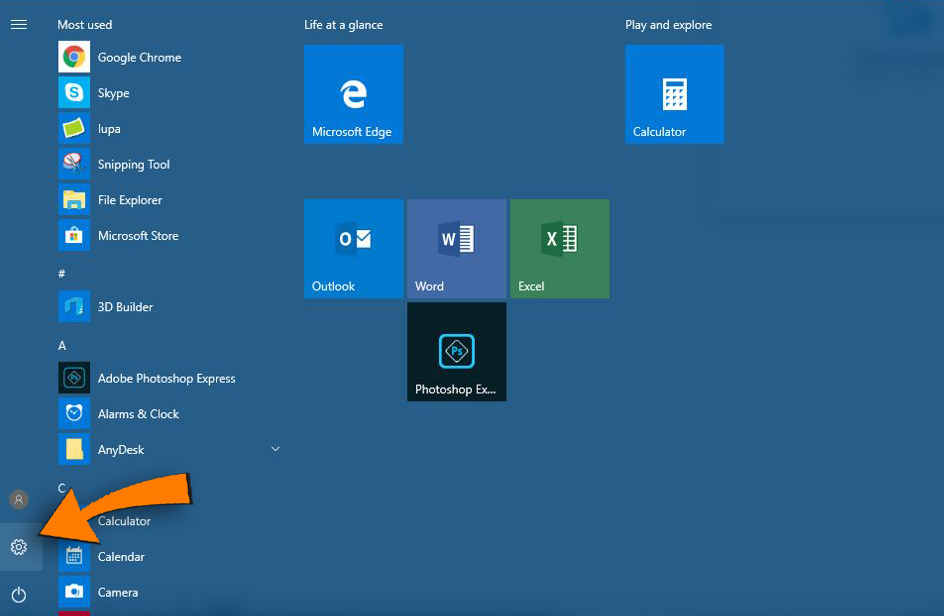Image resolution: width=944 pixels, height=616 pixels.
Task: Launch the Word tile
Action: click(x=456, y=249)
